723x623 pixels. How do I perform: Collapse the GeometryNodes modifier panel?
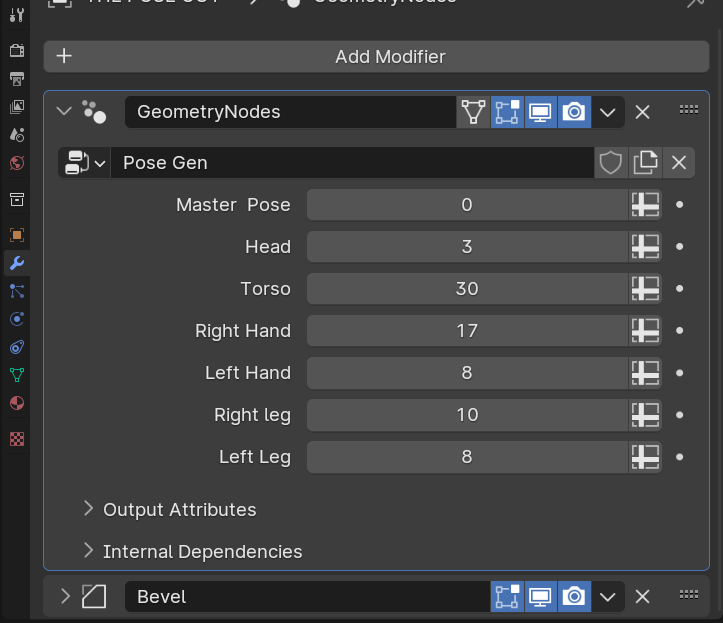[64, 112]
